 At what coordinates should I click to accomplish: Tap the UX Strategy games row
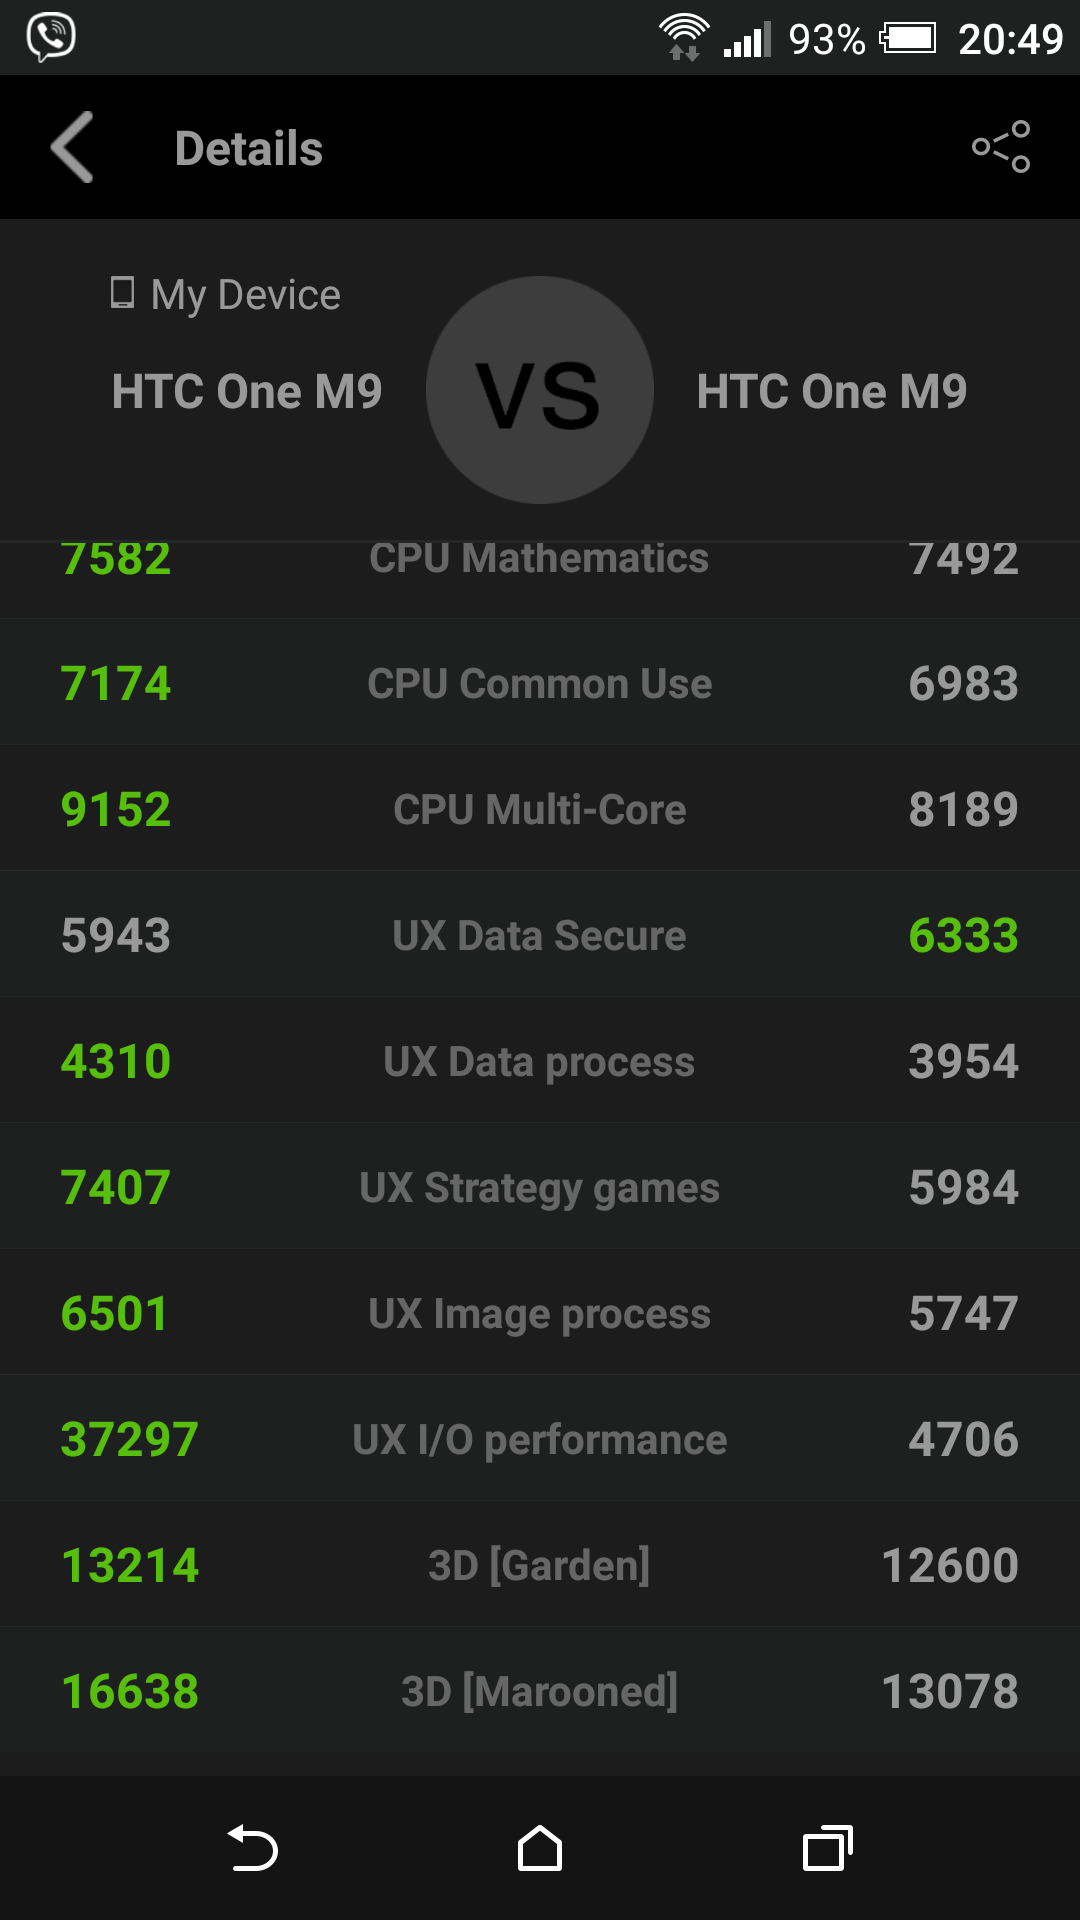coord(540,1186)
